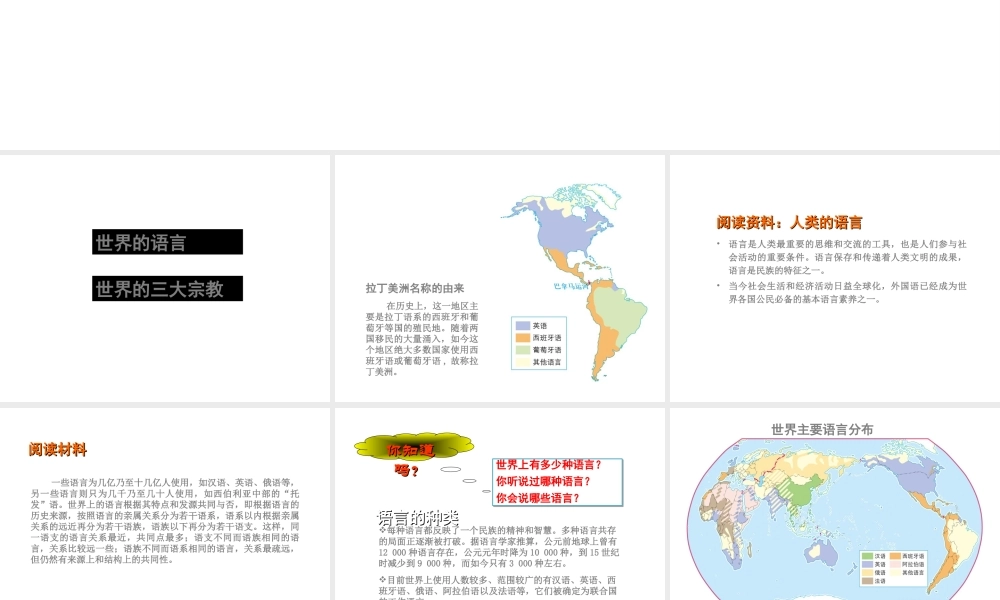Click the pale yellow 其他语言 swatch in the Americas legend
The width and height of the screenshot is (1000, 600).
(x=523, y=362)
